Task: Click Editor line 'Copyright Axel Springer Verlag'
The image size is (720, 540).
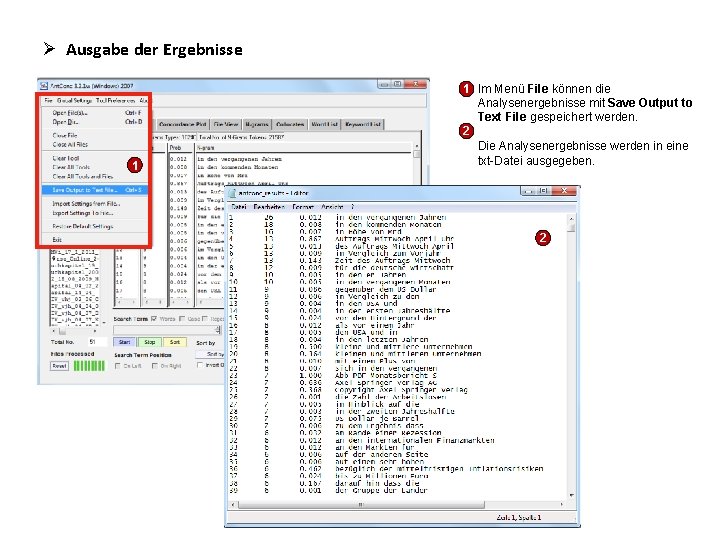Action: click(401, 390)
